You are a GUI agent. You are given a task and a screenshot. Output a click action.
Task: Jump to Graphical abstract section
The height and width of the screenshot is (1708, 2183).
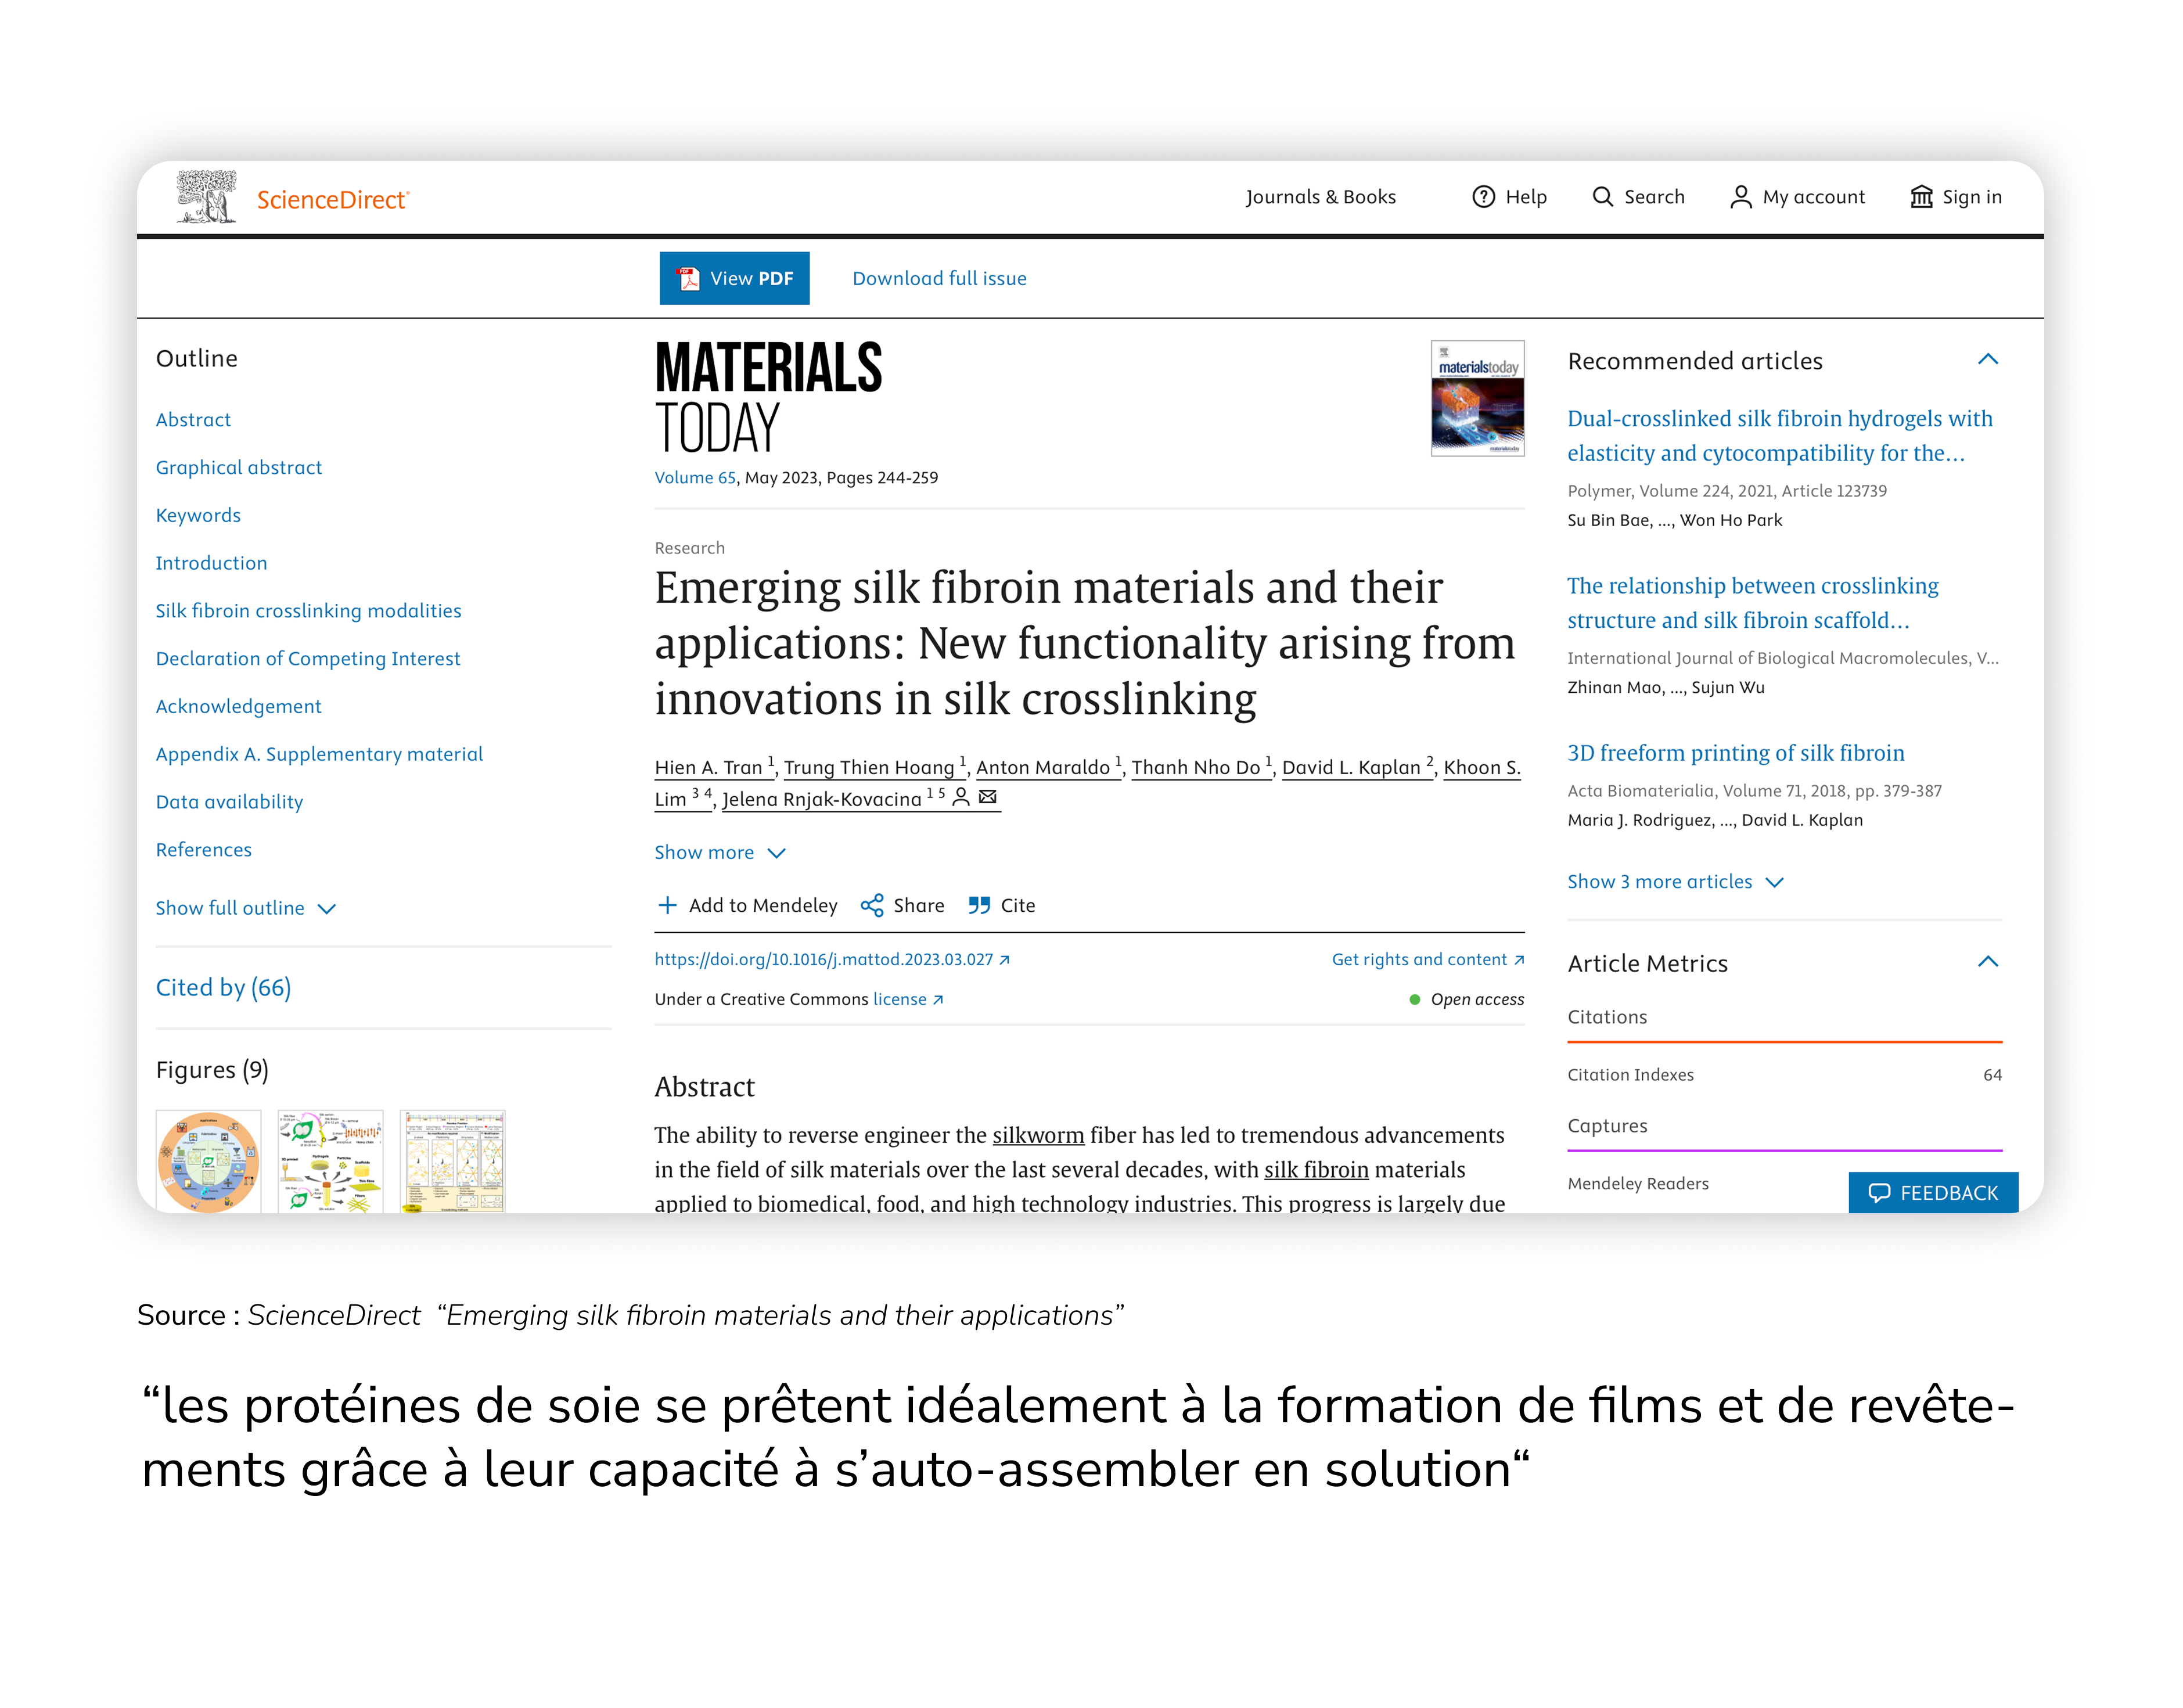tap(239, 467)
